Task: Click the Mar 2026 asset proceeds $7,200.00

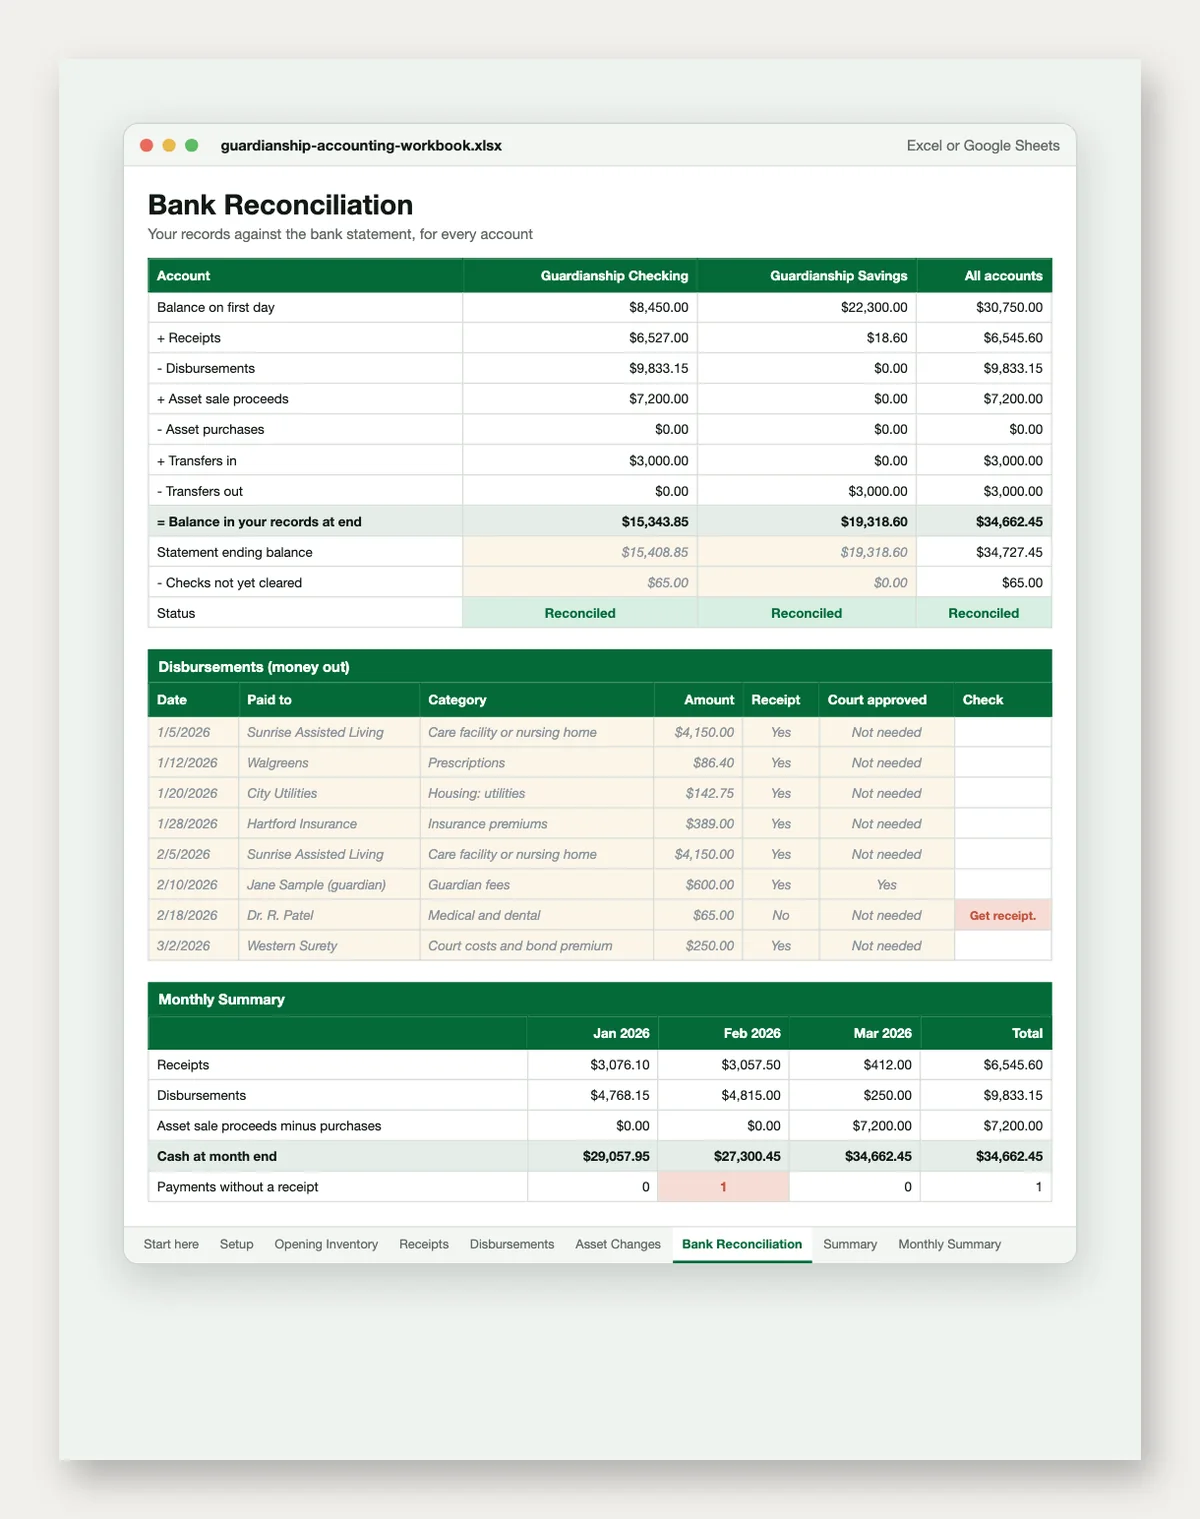Action: (x=855, y=1126)
